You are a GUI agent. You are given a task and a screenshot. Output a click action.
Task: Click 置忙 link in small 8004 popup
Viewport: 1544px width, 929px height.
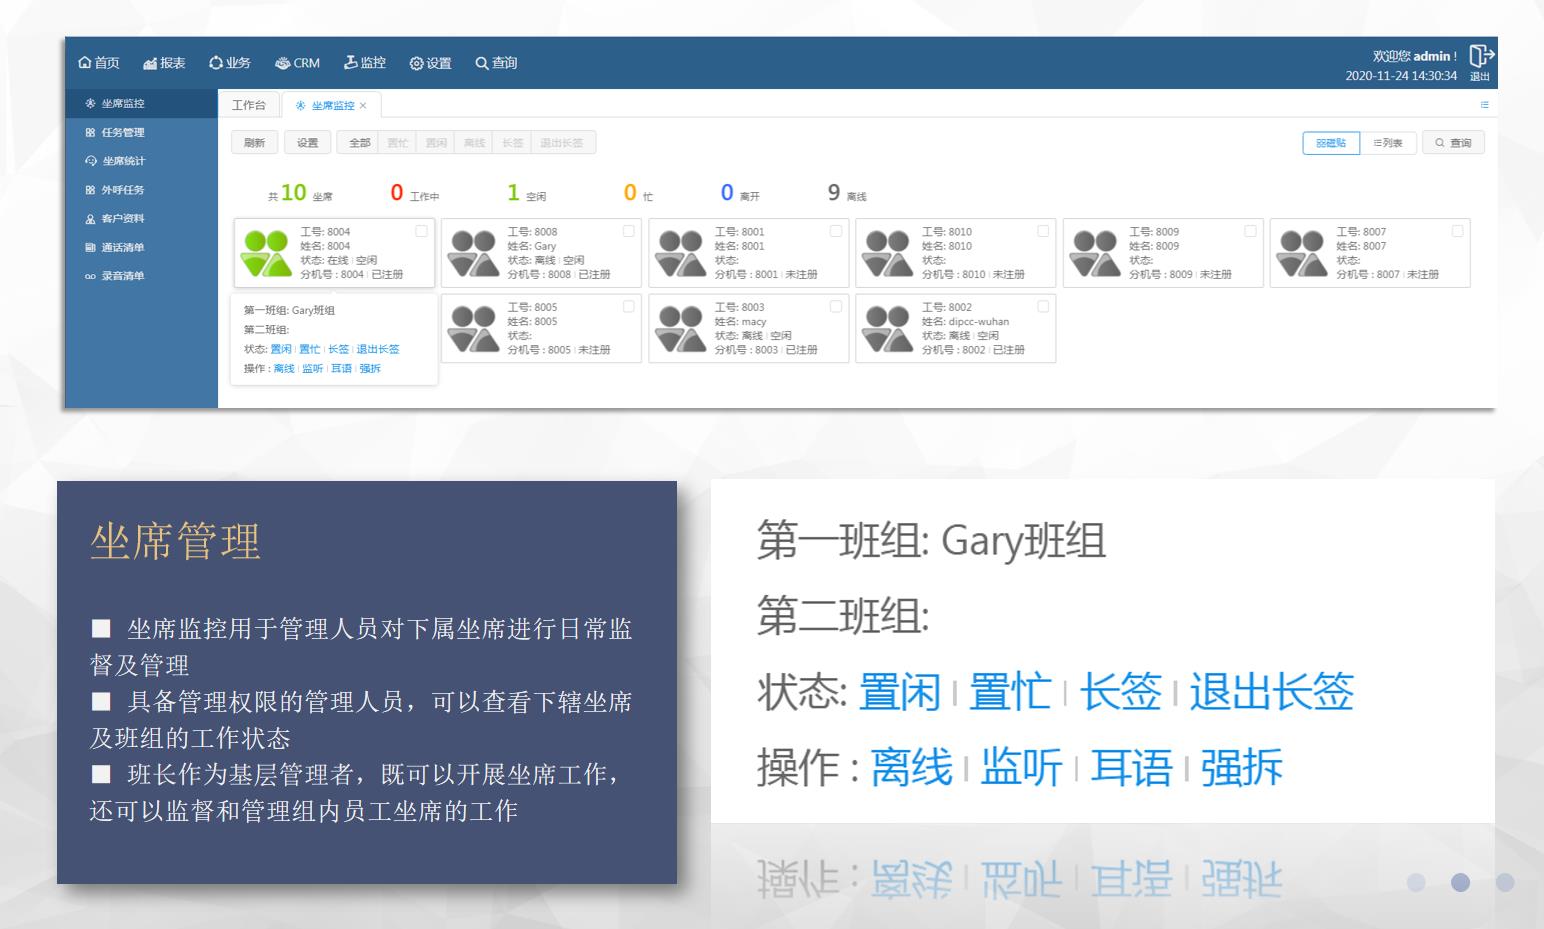(310, 349)
